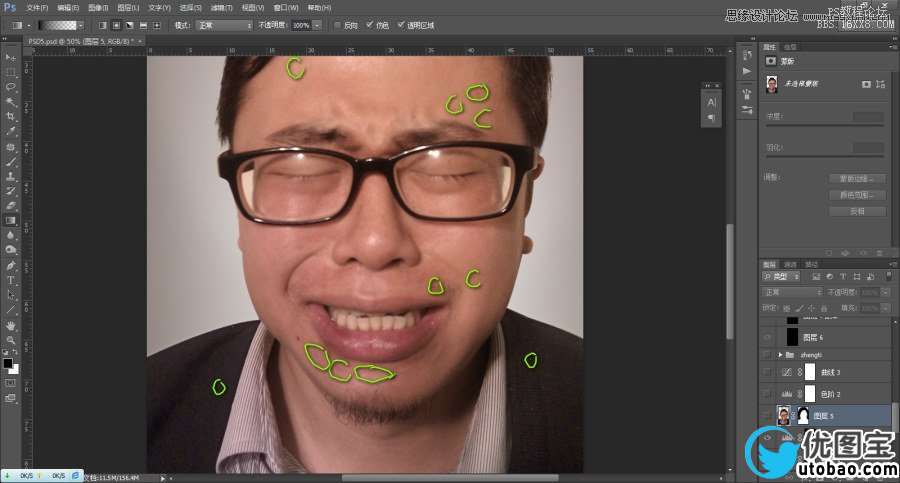Image resolution: width=900 pixels, height=483 pixels.
Task: Open the layer fill 填充 dropdown arrow
Action: pyautogui.click(x=887, y=308)
